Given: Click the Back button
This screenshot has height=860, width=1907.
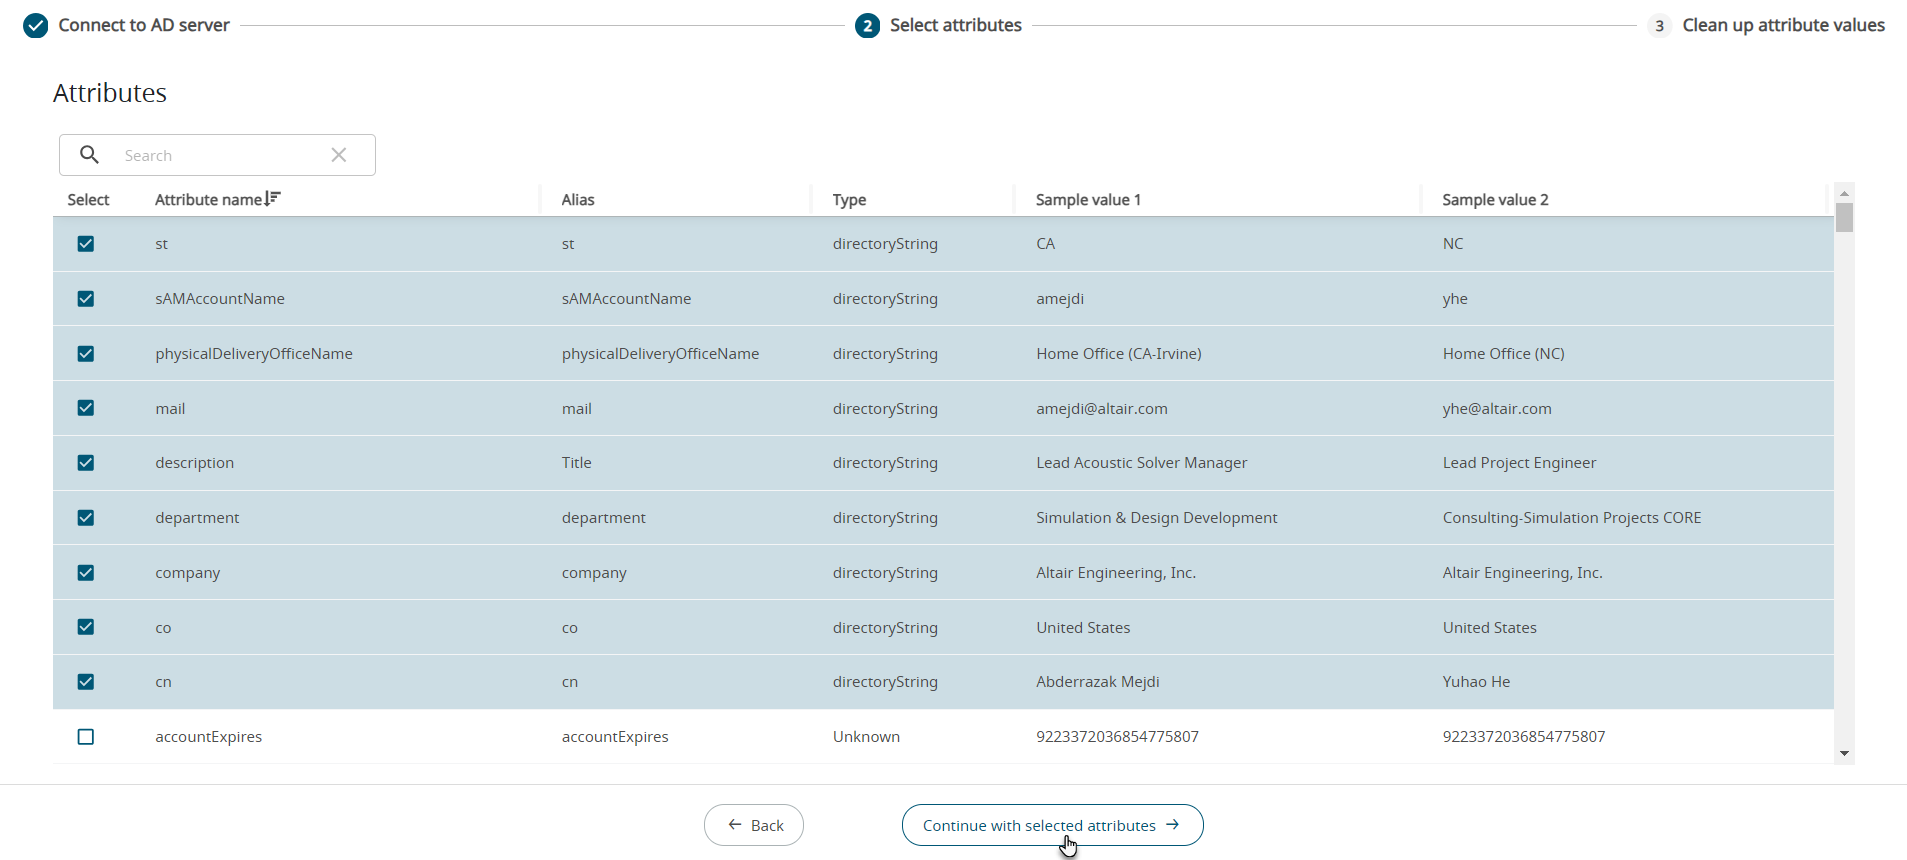Looking at the screenshot, I should (x=754, y=825).
